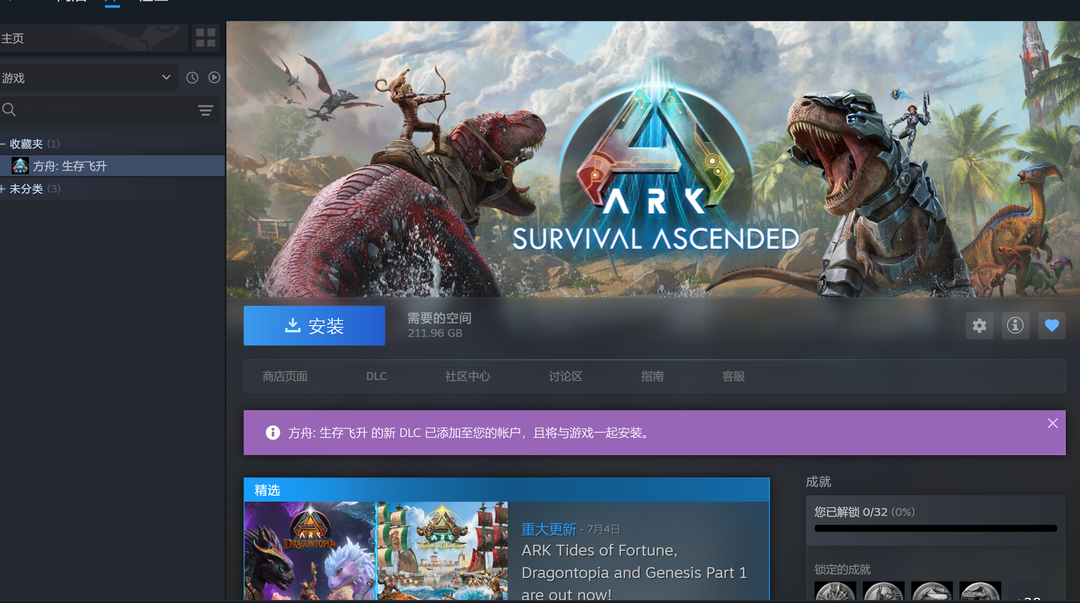Click the 您已解锁 0/32 text
This screenshot has height=603, width=1080.
pyautogui.click(x=864, y=512)
